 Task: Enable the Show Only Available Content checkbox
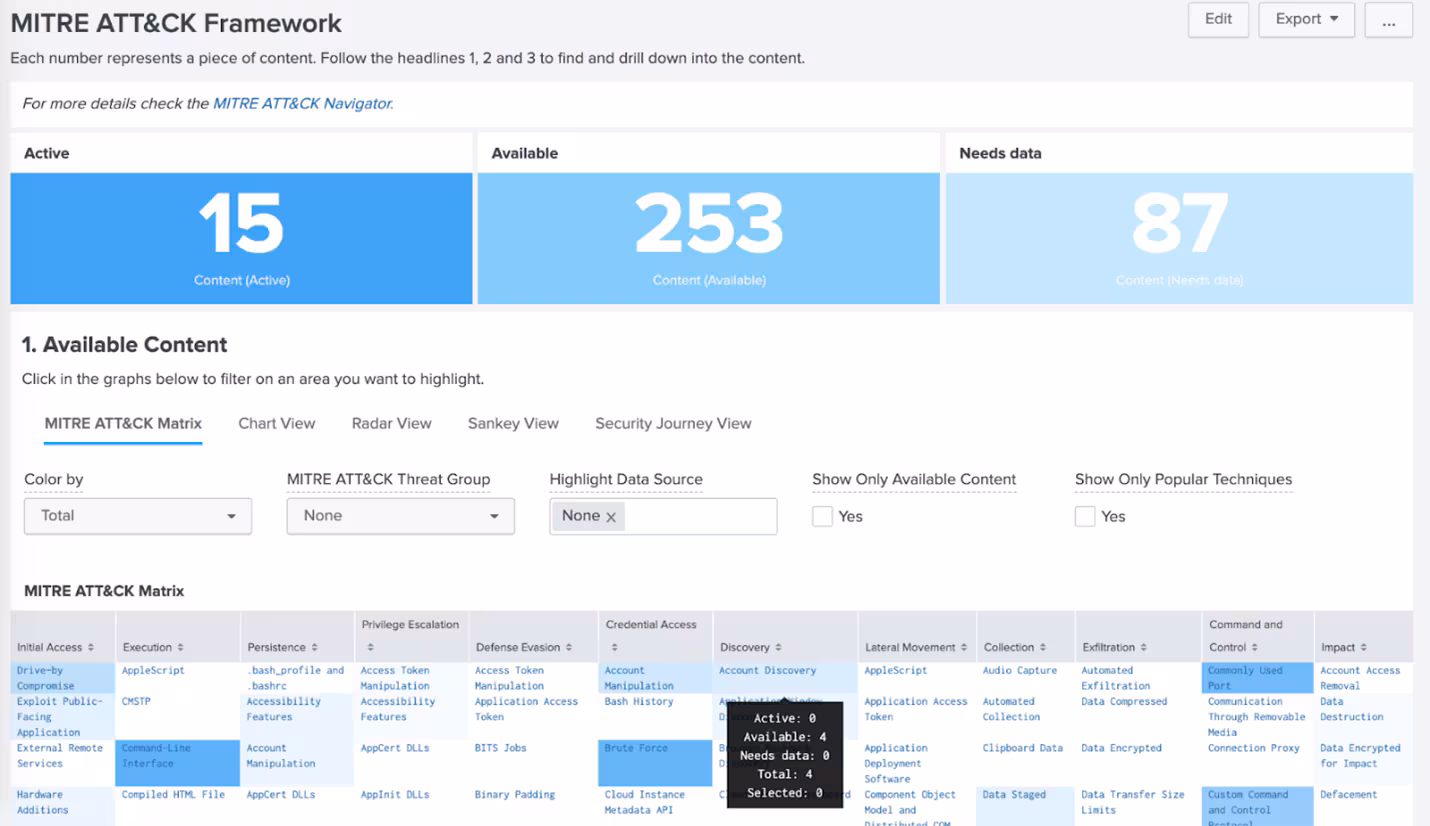pyautogui.click(x=821, y=516)
